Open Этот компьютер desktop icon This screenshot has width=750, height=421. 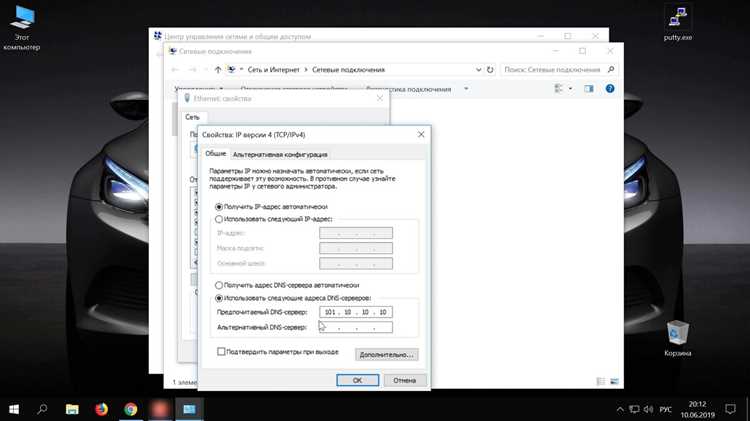click(22, 29)
